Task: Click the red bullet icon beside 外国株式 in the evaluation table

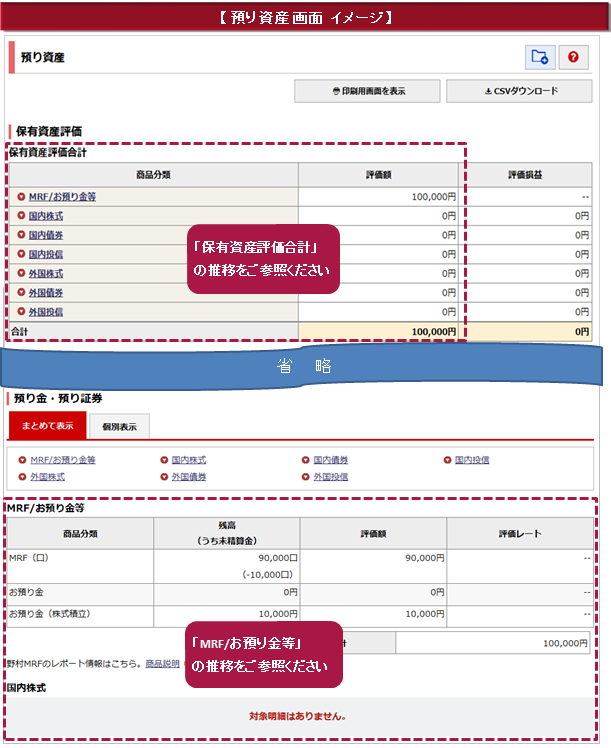Action: [x=21, y=272]
